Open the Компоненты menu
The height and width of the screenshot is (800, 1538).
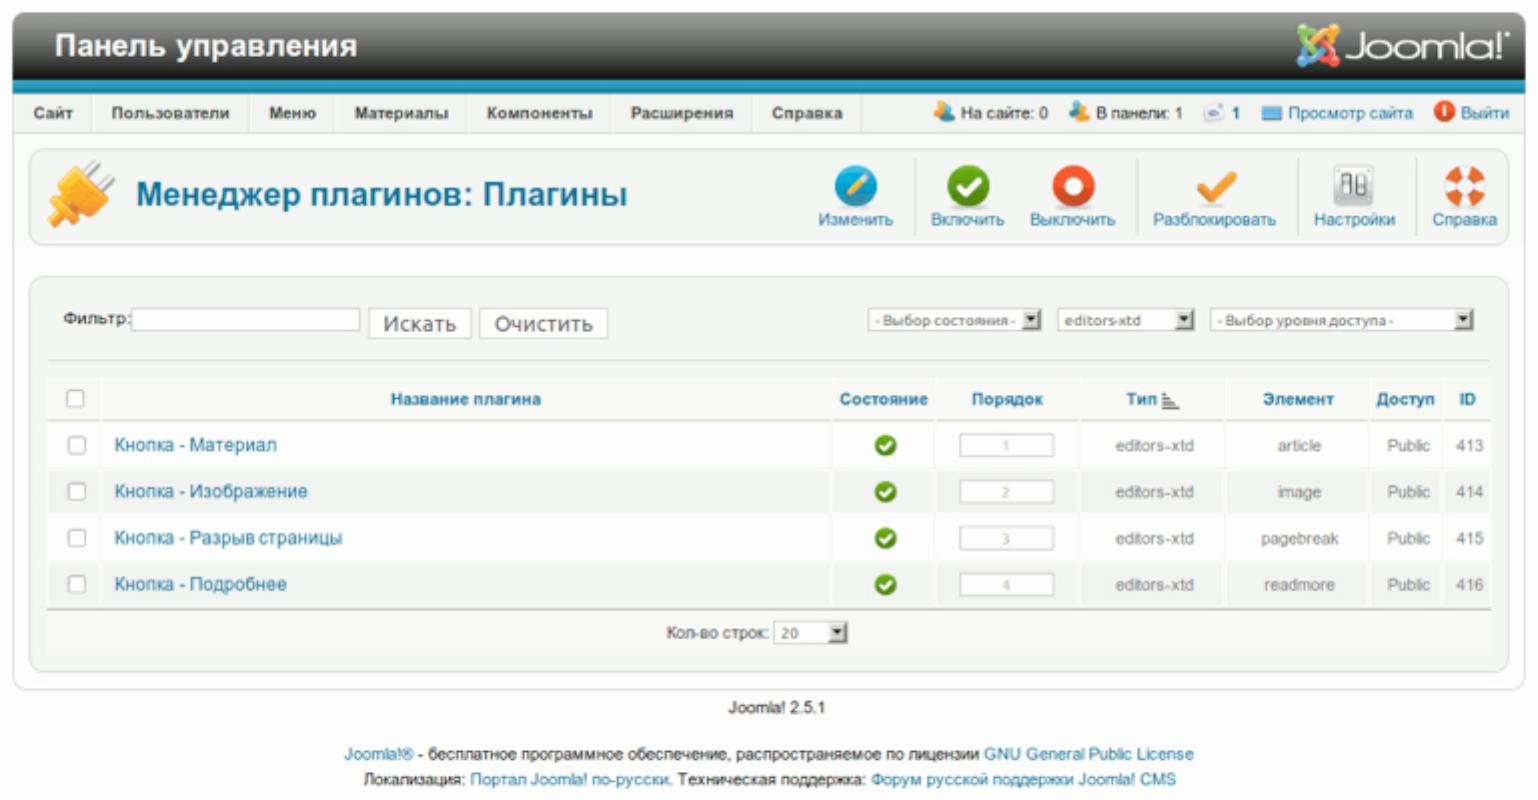pos(540,113)
